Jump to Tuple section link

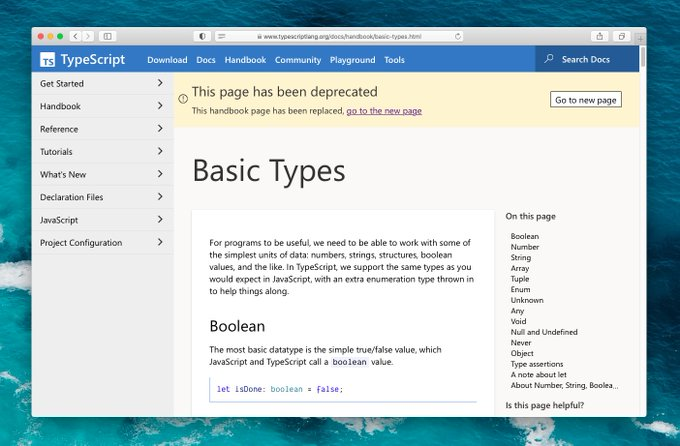(520, 279)
